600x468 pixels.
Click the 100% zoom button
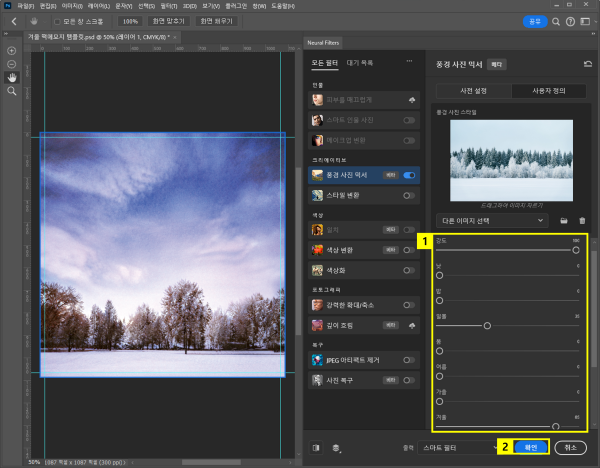pyautogui.click(x=130, y=21)
